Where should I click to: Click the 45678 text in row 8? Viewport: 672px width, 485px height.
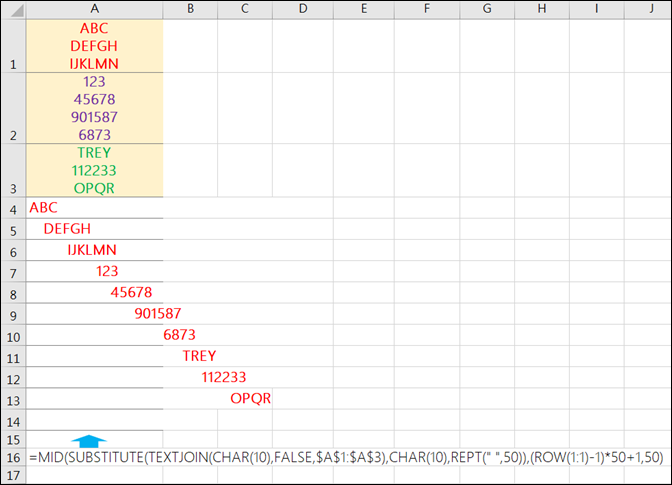(x=131, y=292)
